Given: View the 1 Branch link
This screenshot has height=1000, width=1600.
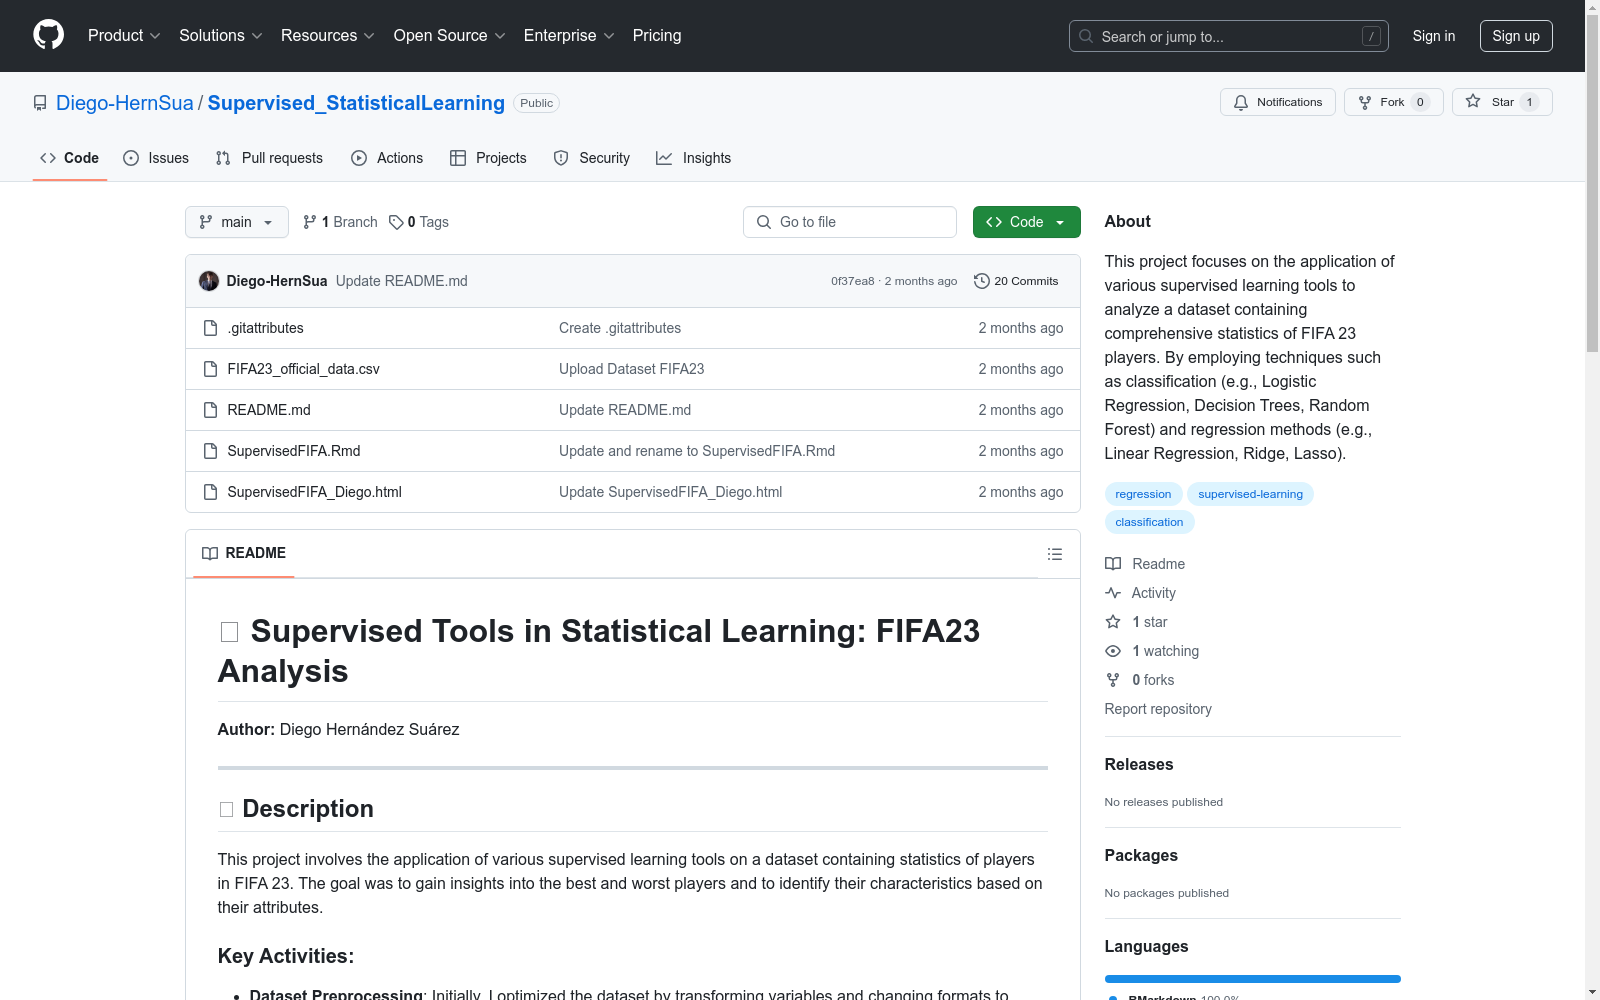Looking at the screenshot, I should click(x=340, y=222).
